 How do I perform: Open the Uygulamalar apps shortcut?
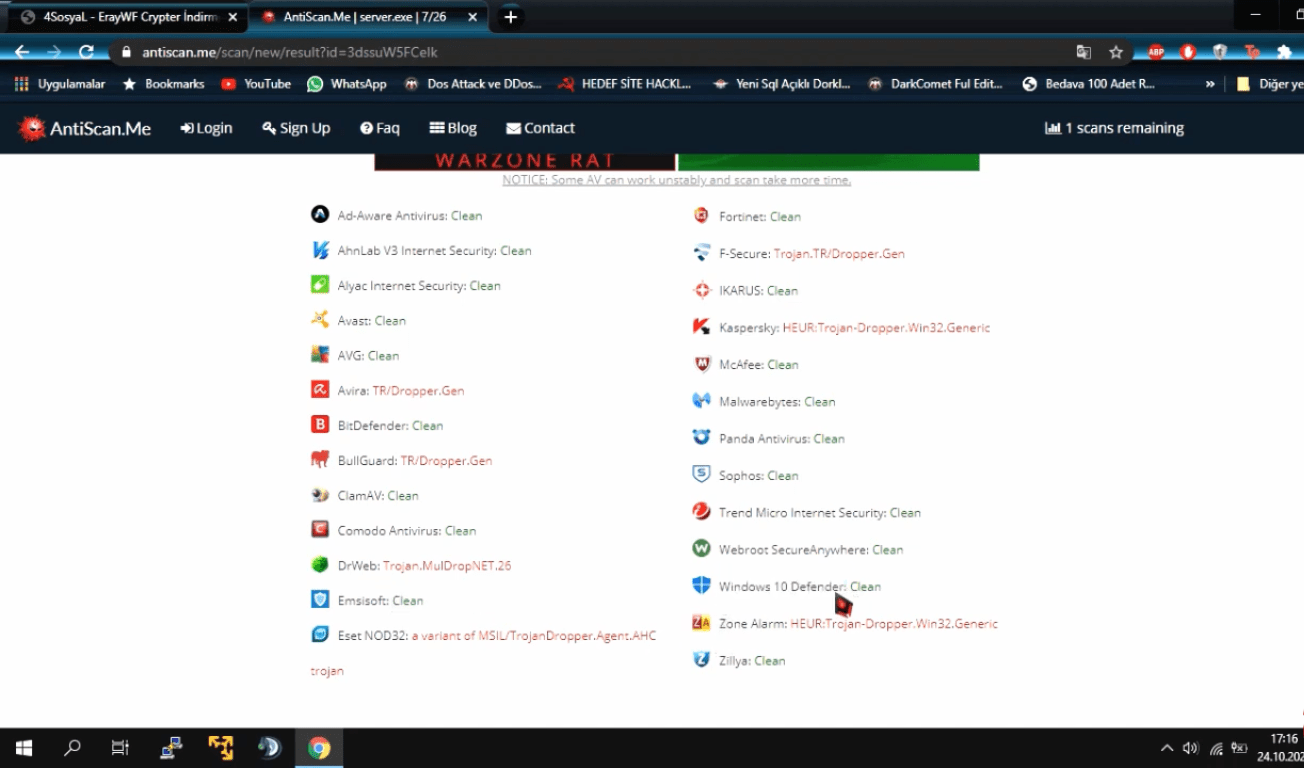60,84
